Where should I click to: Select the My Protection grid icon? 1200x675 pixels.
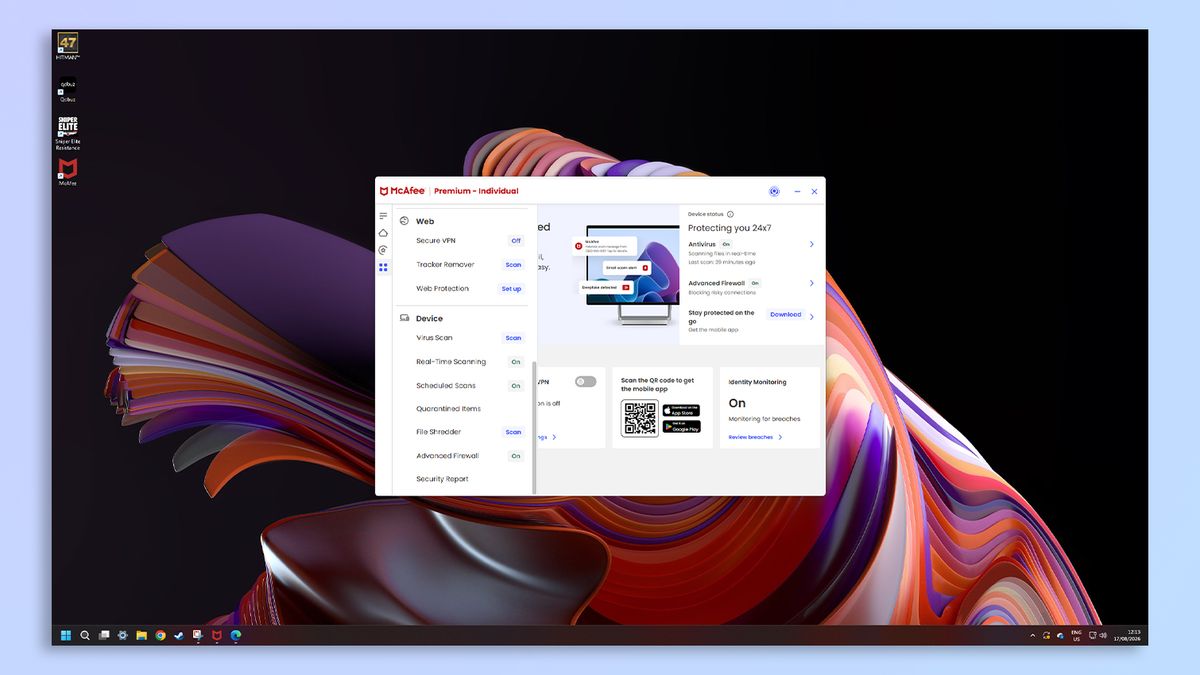(383, 267)
